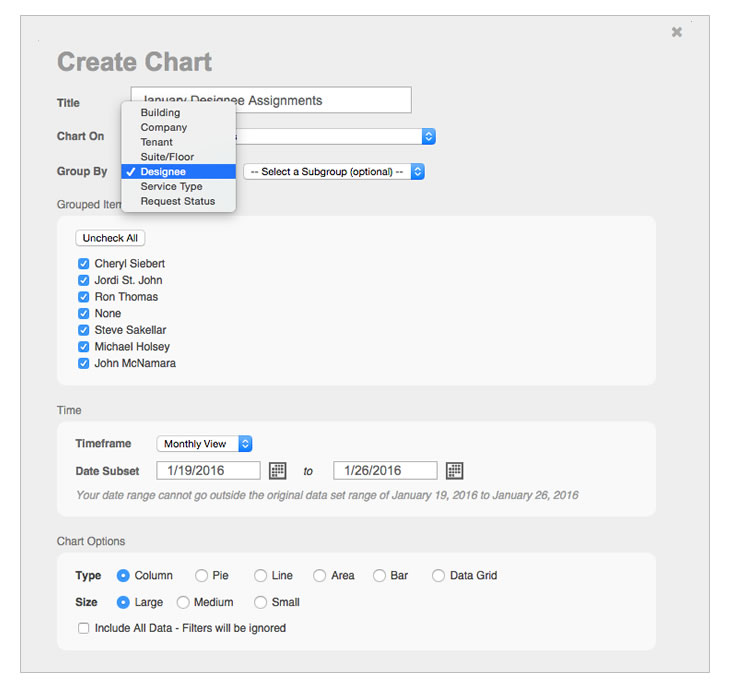The image size is (729, 687).
Task: Set chart size to Medium
Action: tap(183, 603)
